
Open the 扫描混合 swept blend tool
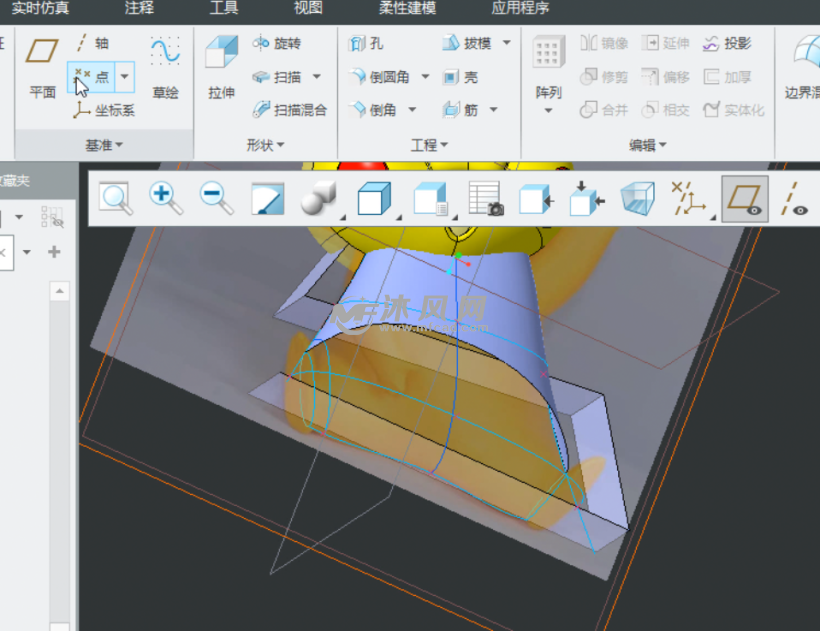pyautogui.click(x=289, y=110)
